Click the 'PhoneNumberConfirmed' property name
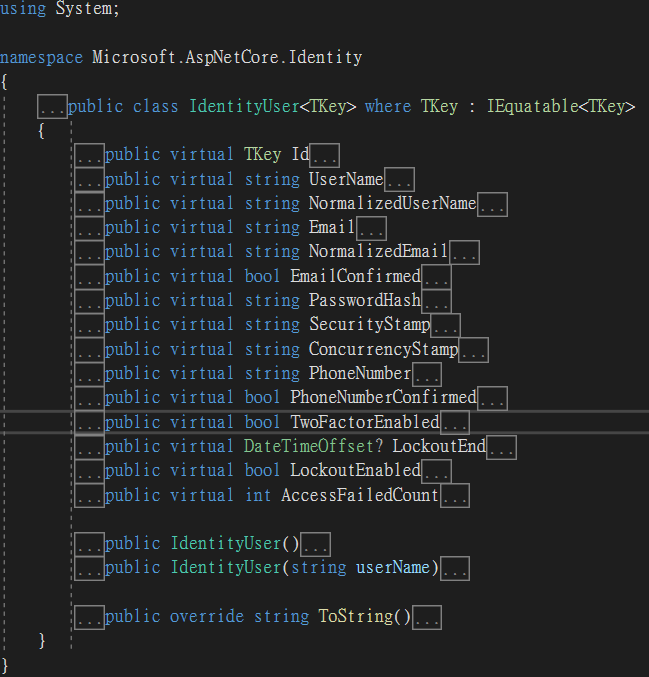 coord(383,398)
